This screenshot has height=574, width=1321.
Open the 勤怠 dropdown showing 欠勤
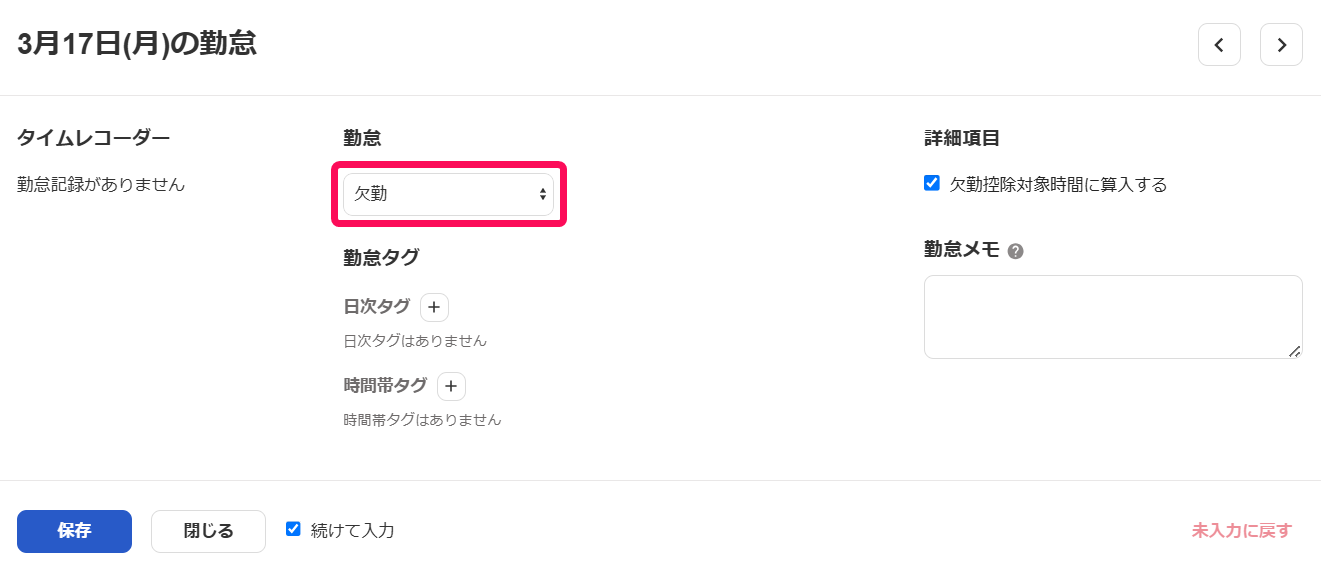click(x=448, y=194)
